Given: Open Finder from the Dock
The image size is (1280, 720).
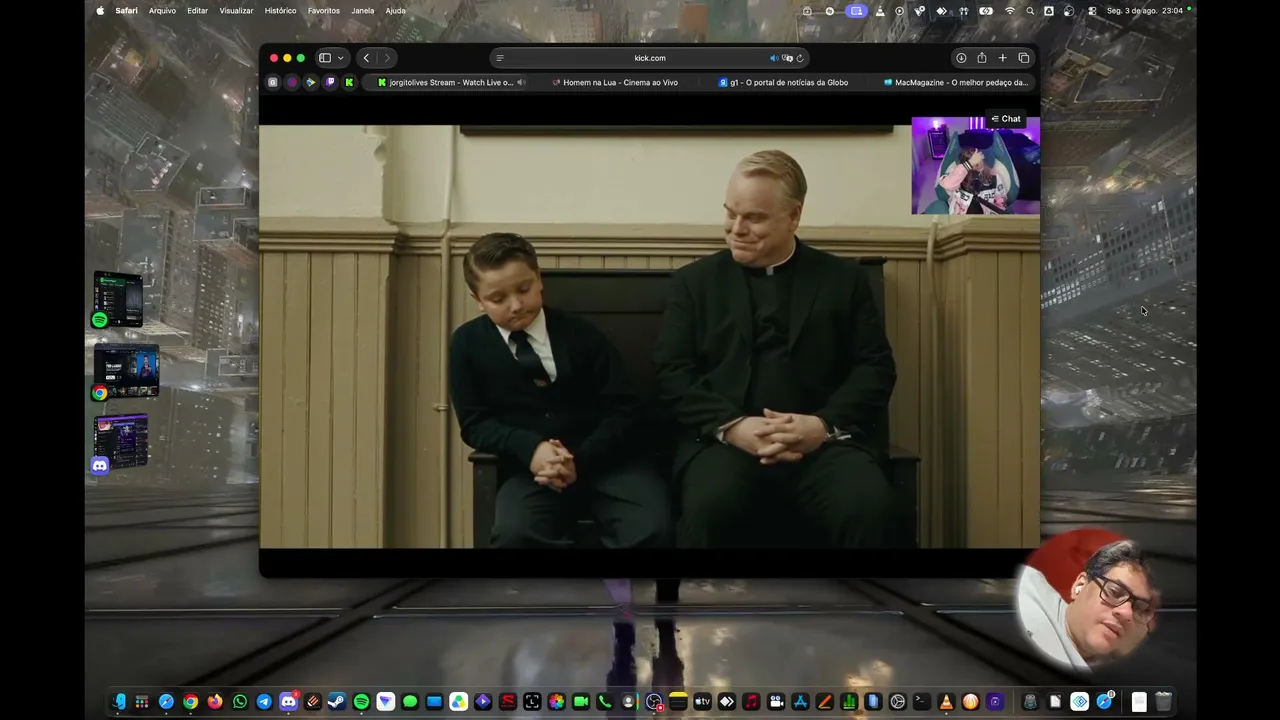Looking at the screenshot, I should [118, 702].
